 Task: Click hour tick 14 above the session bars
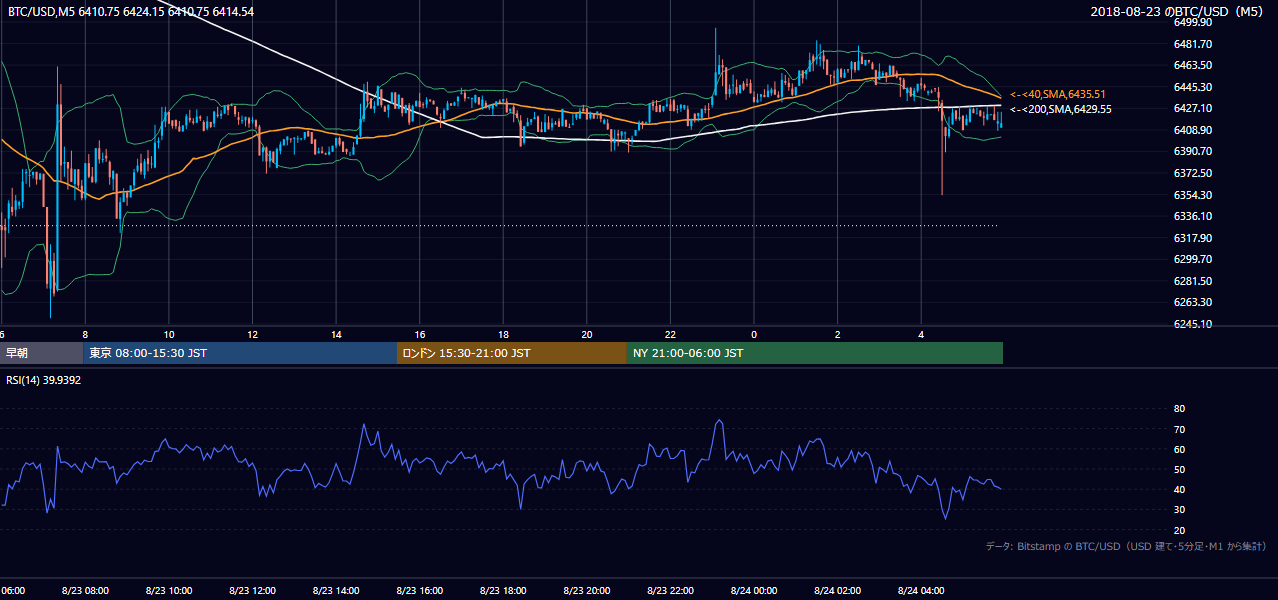pos(335,334)
